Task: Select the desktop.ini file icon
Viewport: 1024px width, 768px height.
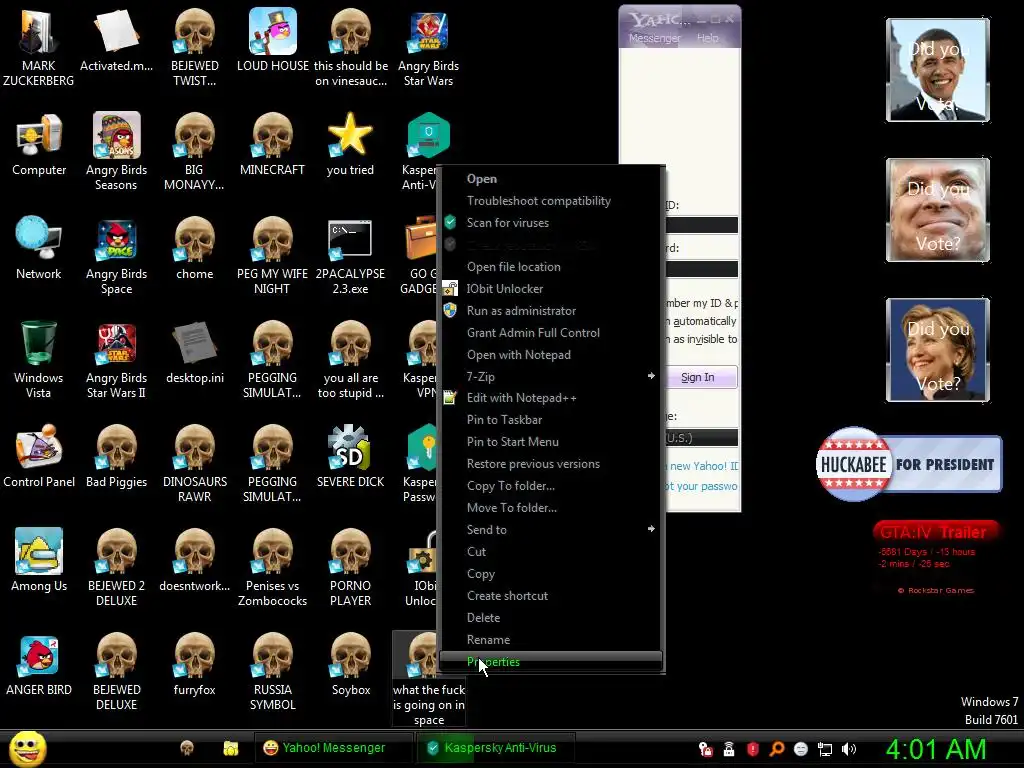Action: [x=195, y=352]
